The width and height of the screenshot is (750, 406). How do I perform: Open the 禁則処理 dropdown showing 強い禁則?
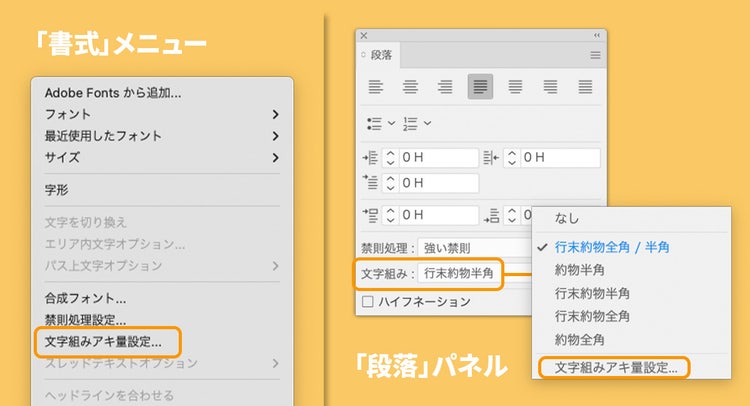(x=474, y=248)
